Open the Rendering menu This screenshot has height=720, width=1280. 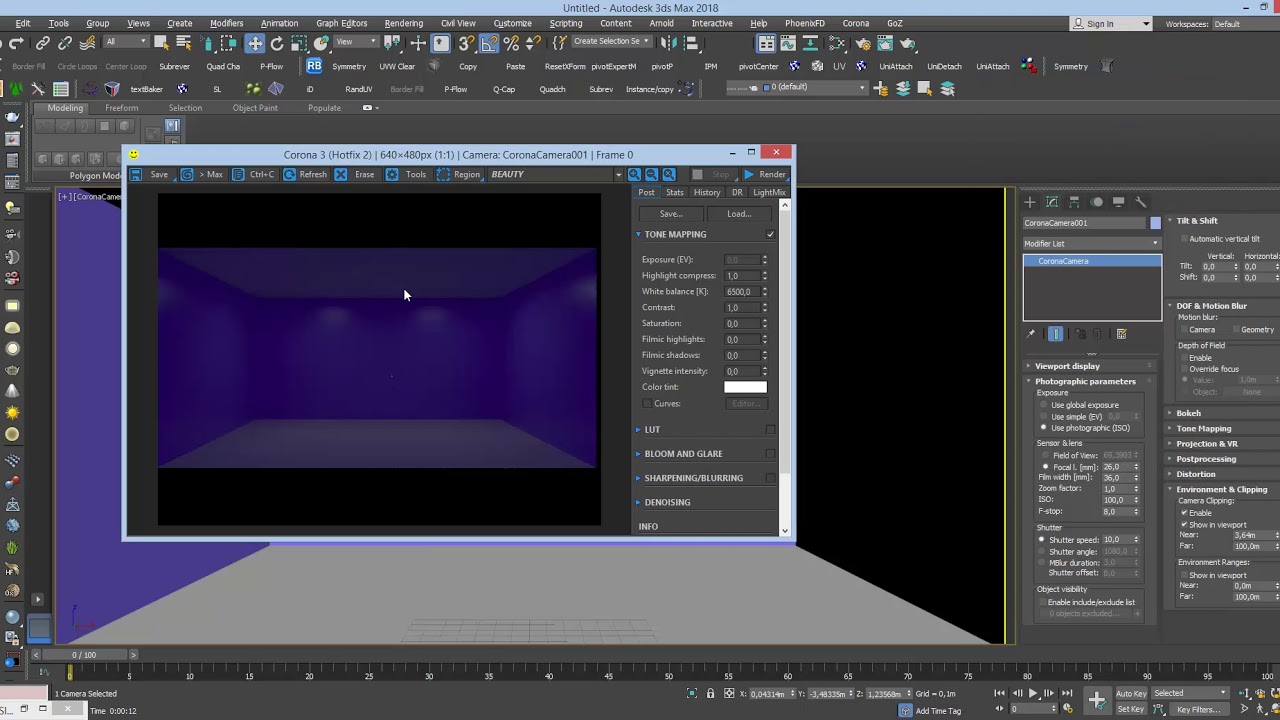pyautogui.click(x=403, y=23)
